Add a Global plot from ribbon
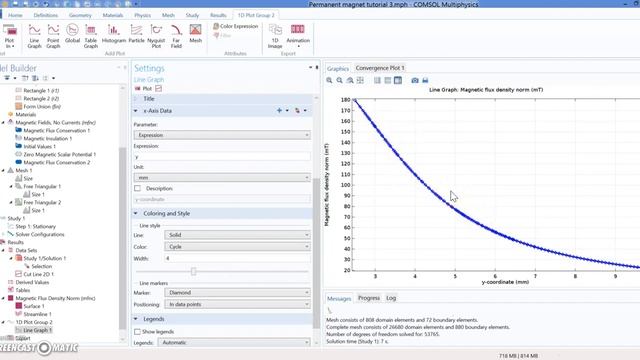 72,33
